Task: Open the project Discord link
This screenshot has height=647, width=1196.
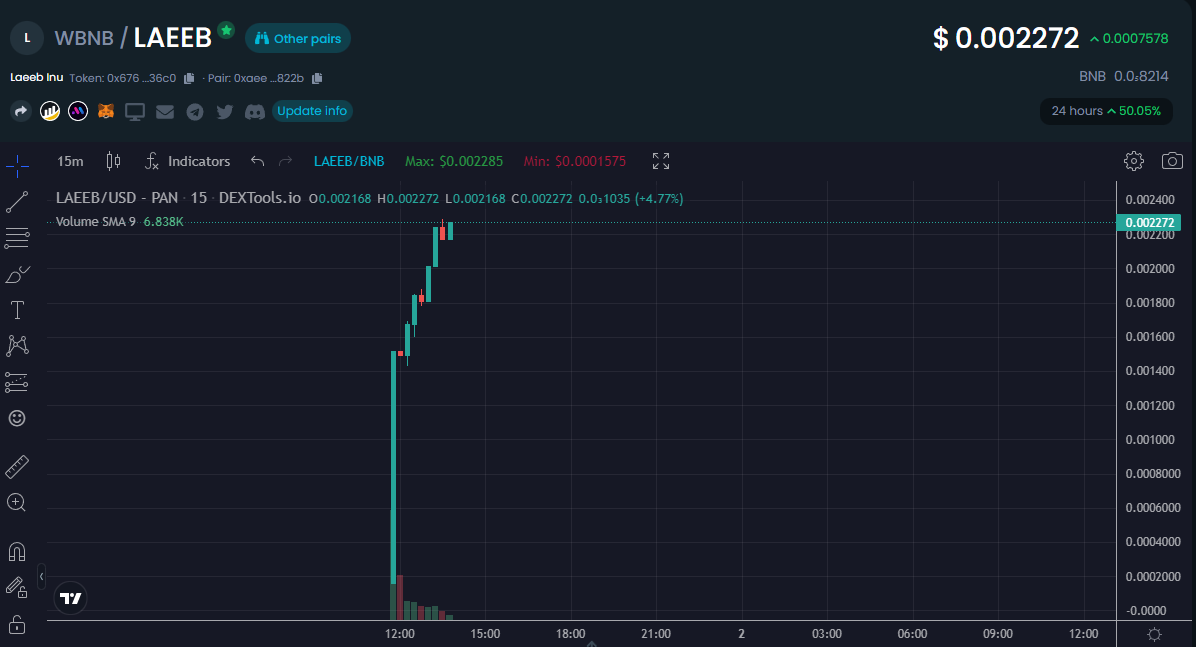Action: click(255, 112)
